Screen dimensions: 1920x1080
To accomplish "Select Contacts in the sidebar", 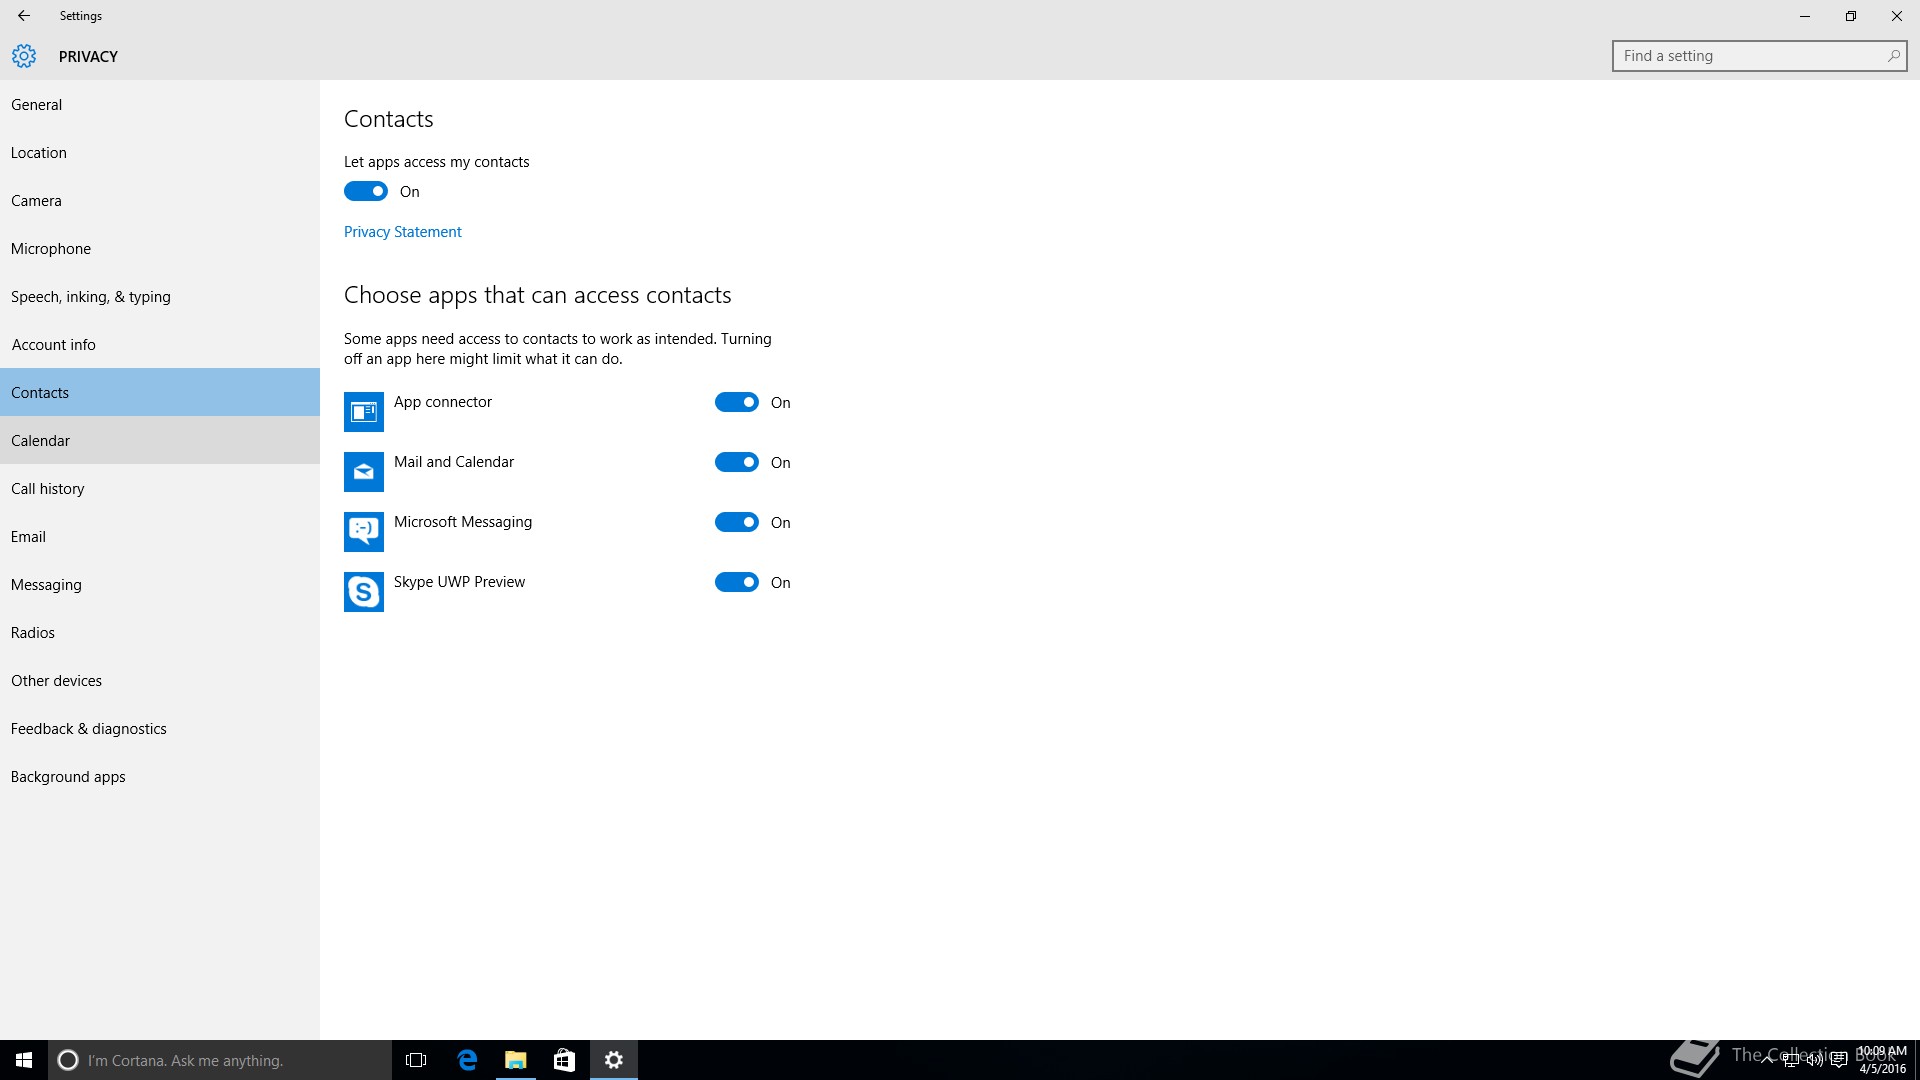I will [x=160, y=392].
